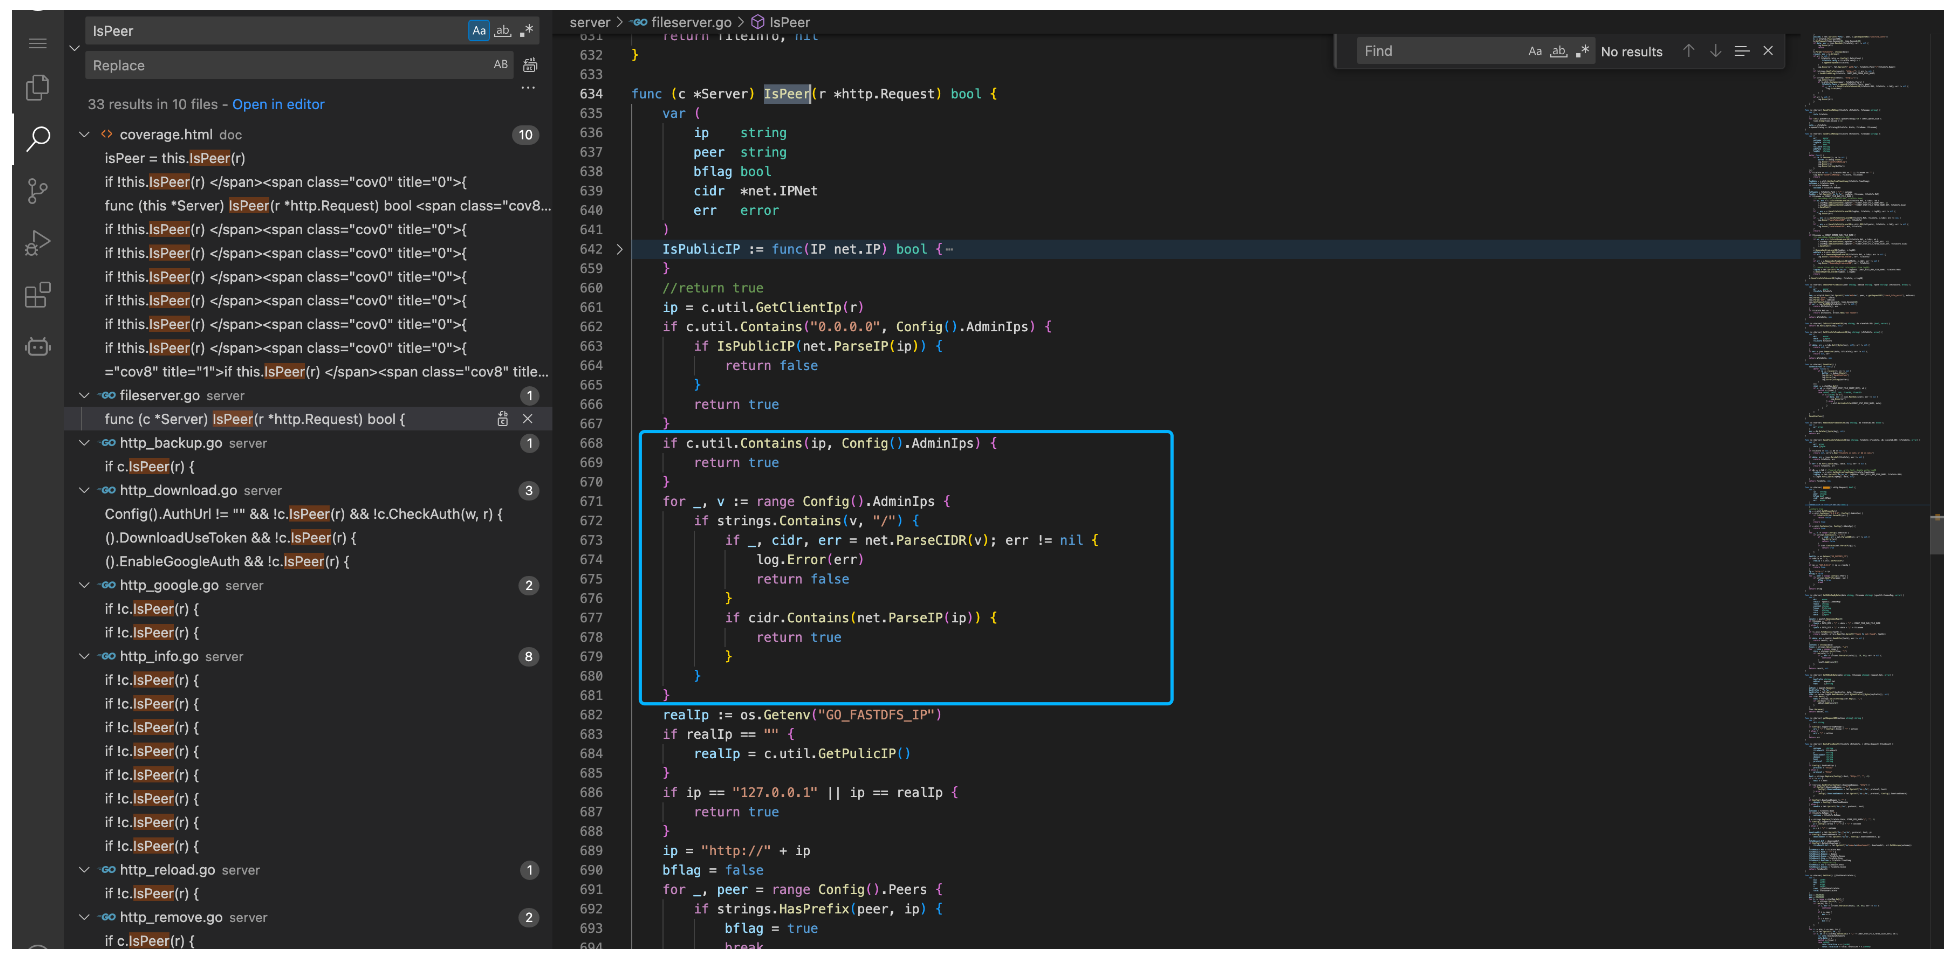Toggle Match Case in sidebar search box
Image resolution: width=1956 pixels, height=957 pixels.
(x=479, y=31)
